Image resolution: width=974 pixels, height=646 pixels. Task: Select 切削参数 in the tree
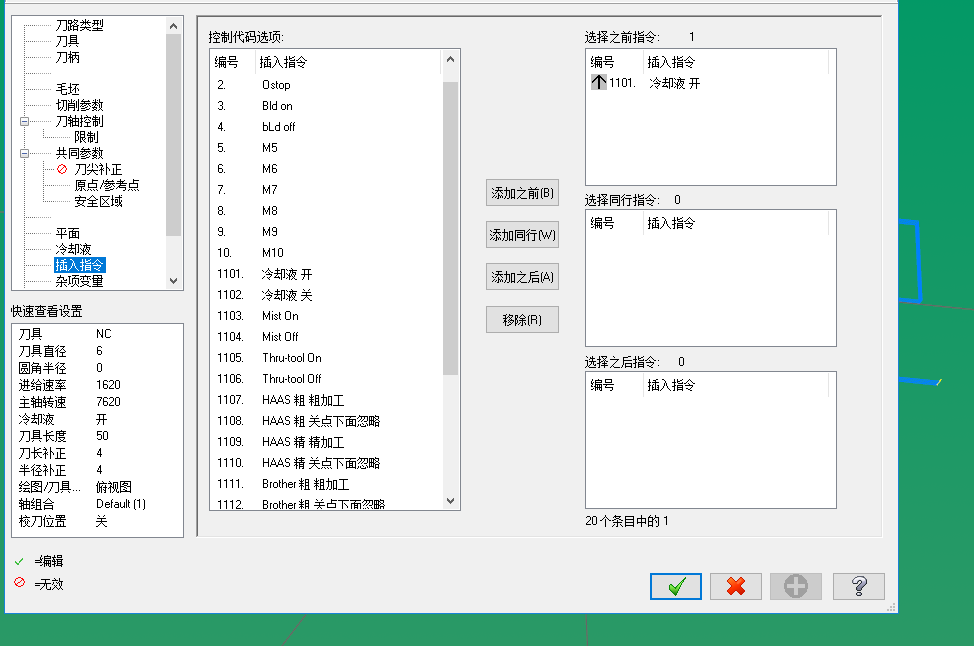coord(80,106)
